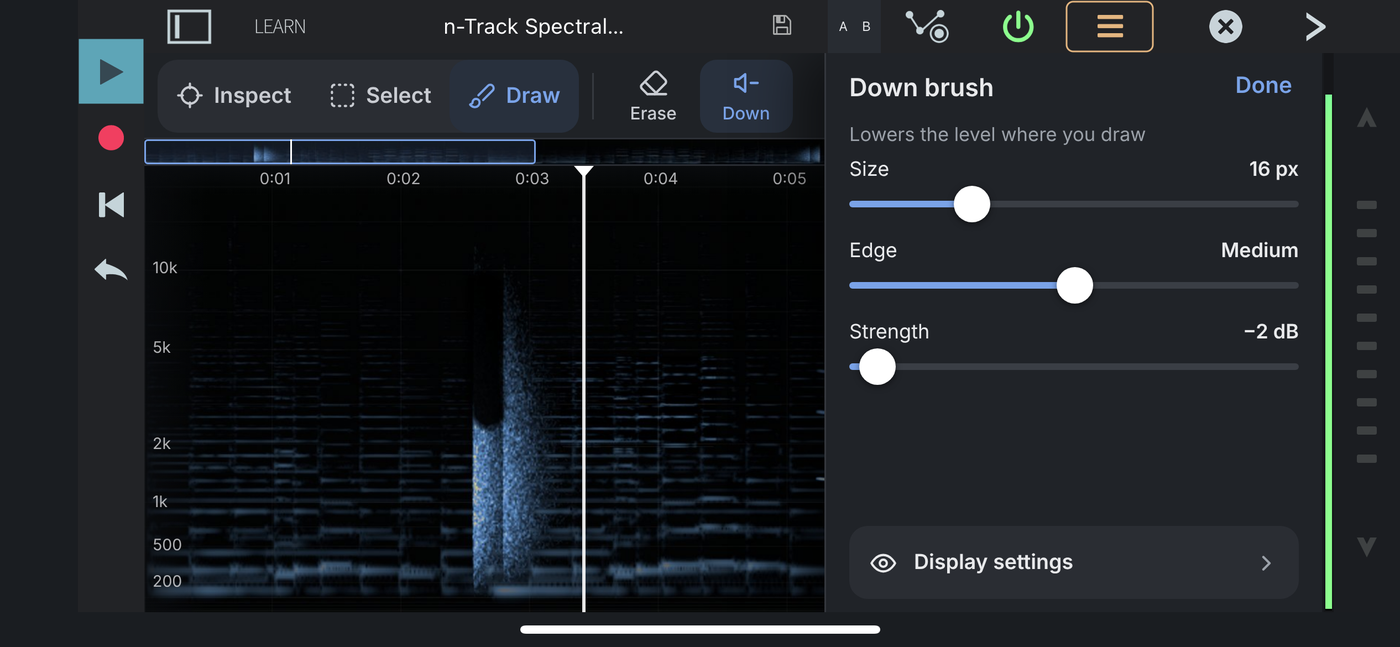
Task: Pick the Erase brush
Action: click(x=653, y=97)
